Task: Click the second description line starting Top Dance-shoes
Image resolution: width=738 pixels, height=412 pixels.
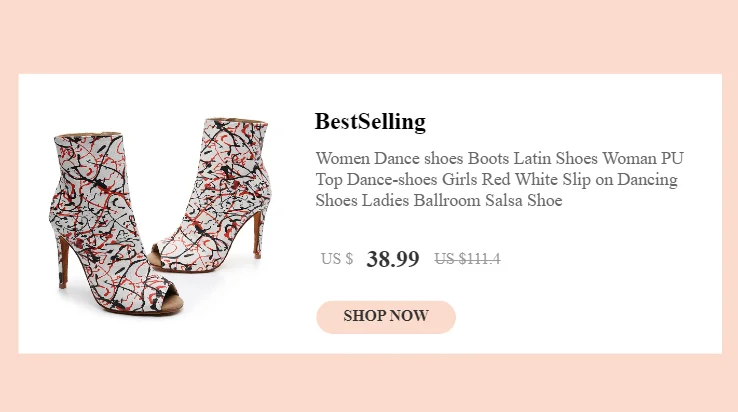Action: [496, 180]
